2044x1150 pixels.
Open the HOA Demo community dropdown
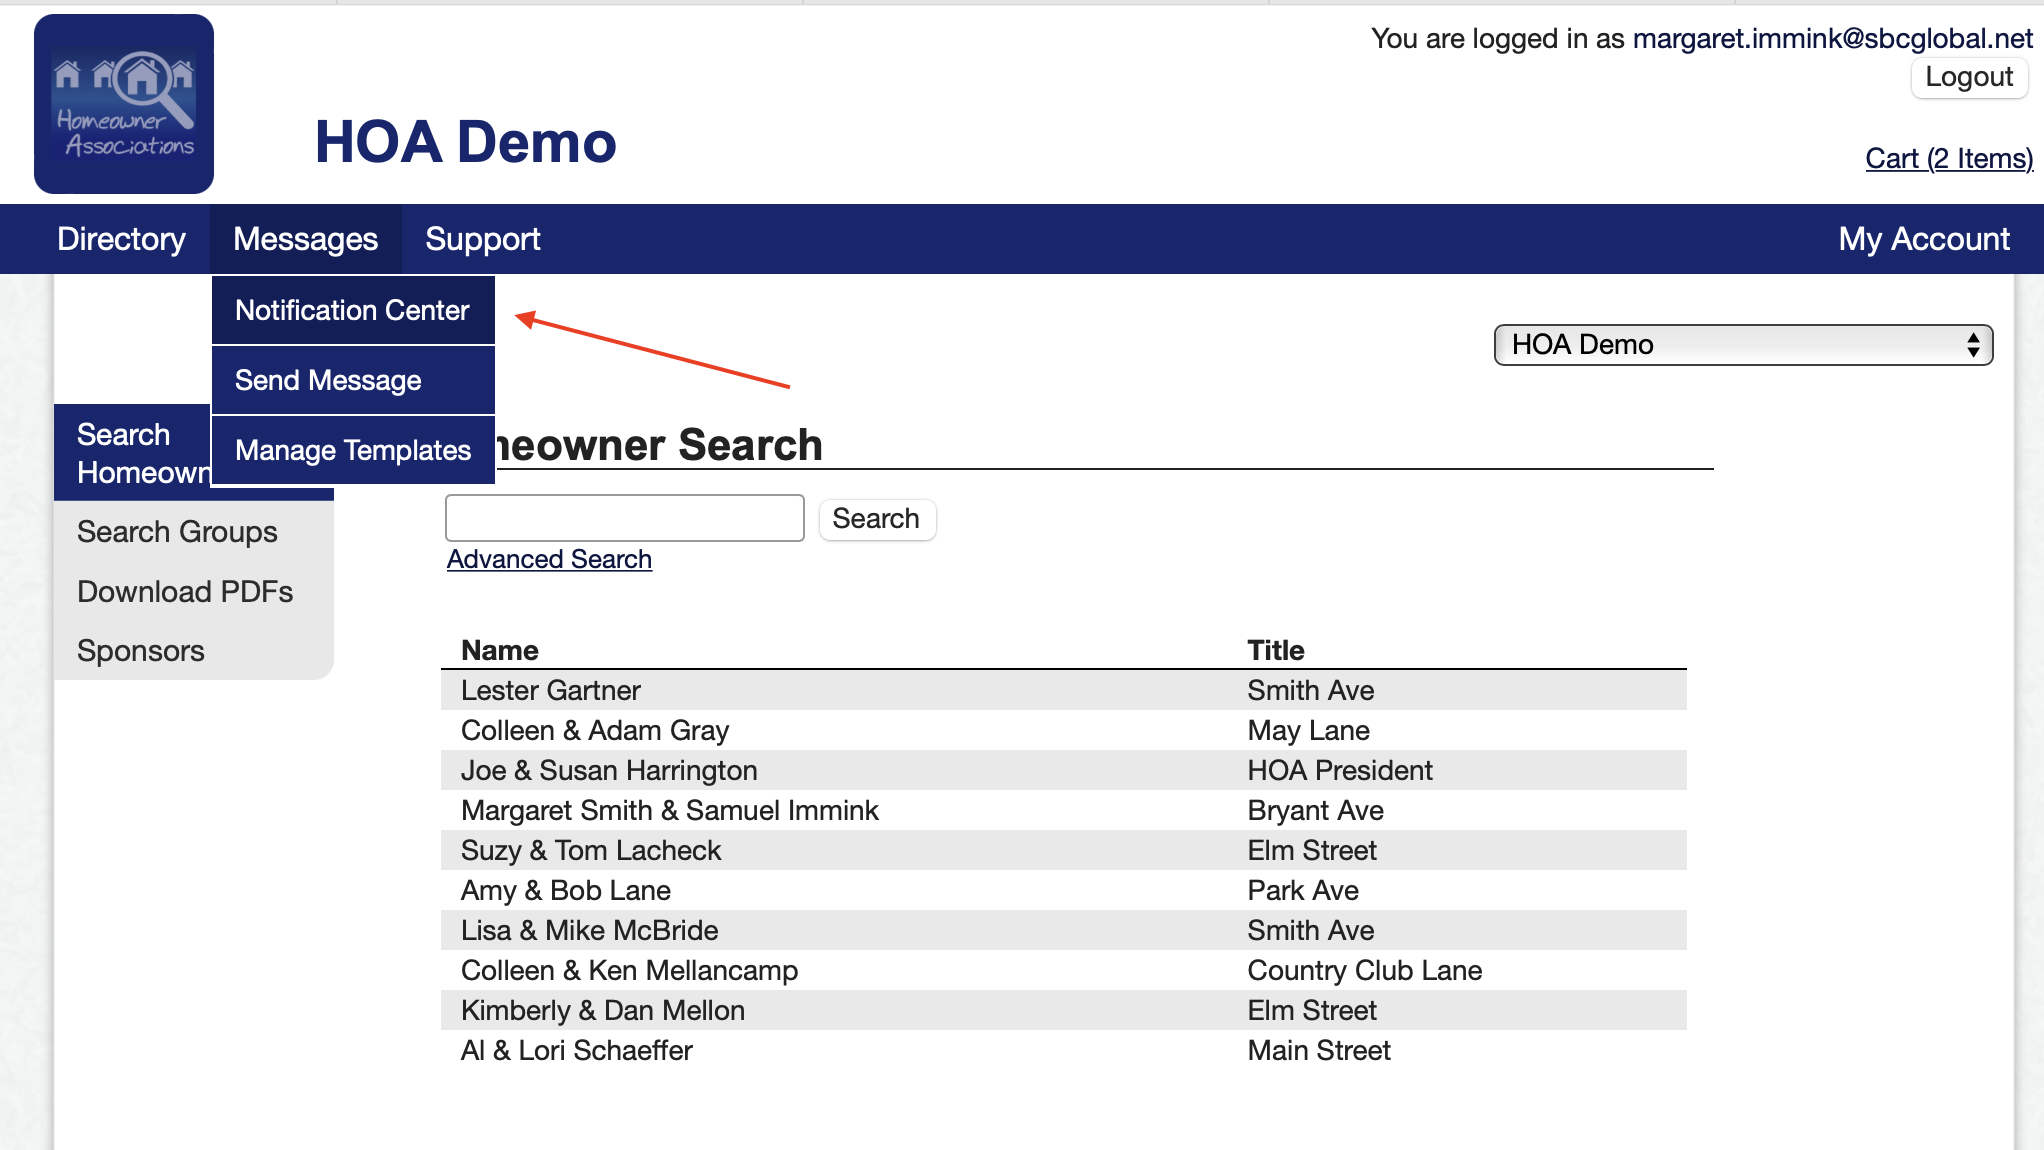tap(1742, 345)
